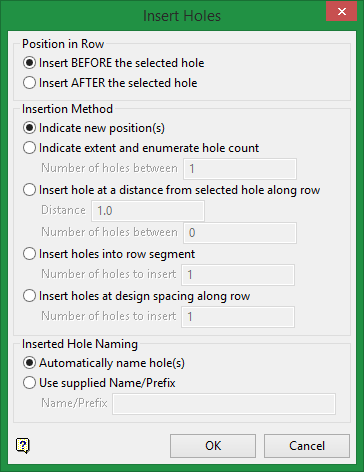Screen dimensions: 364x472
Task: Close the Insert Holes dialog
Action: 341,12
